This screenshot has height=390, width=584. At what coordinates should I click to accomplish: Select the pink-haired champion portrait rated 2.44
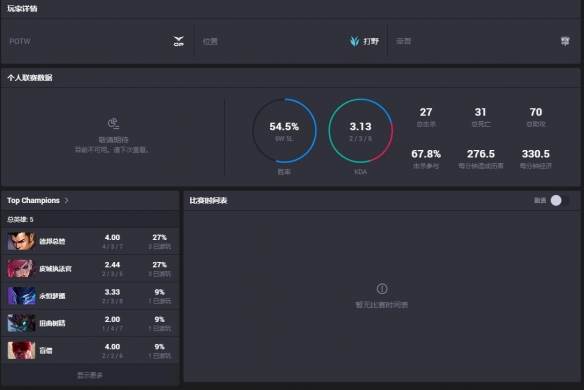22,269
